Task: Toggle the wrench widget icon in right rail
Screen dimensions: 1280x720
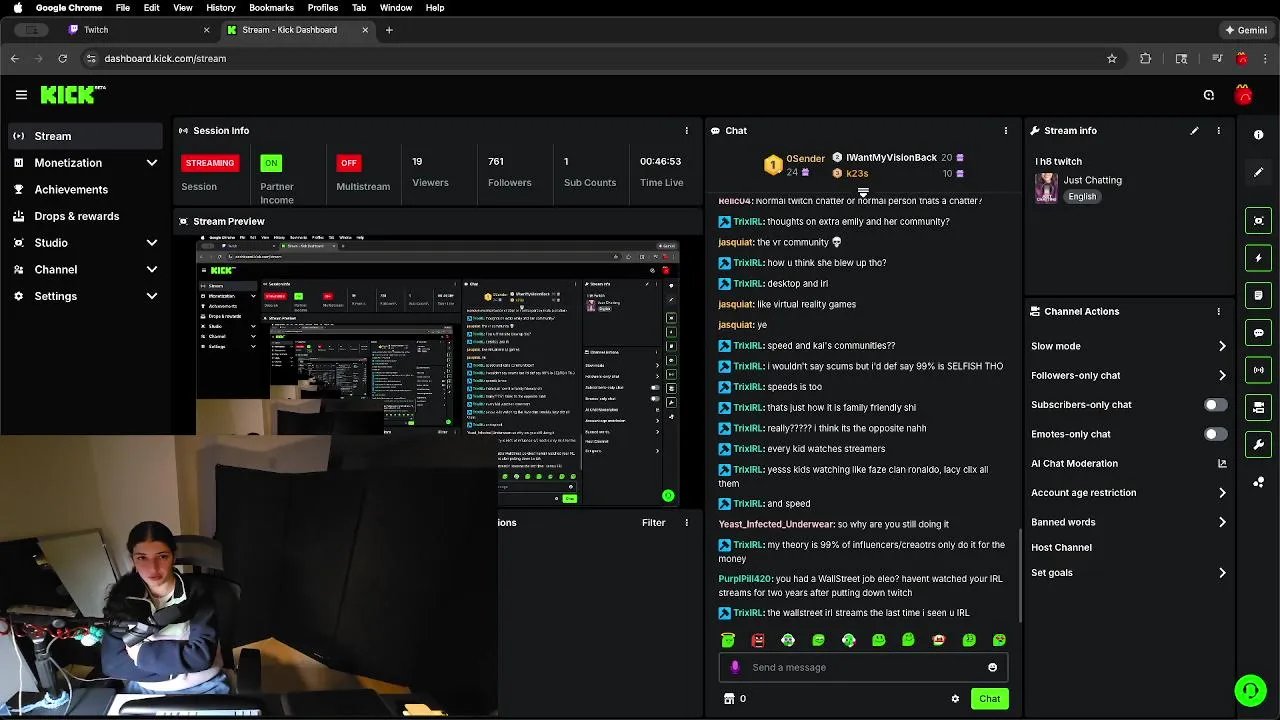Action: click(x=1258, y=444)
